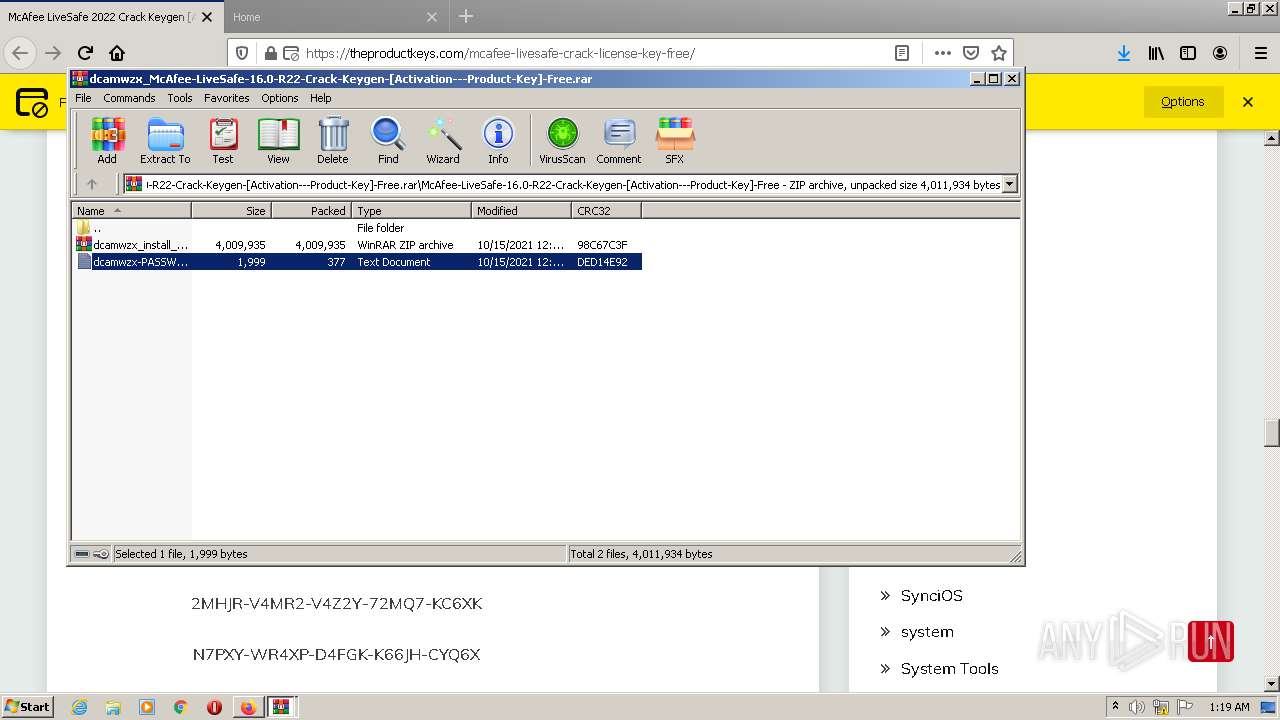The image size is (1280, 720).
Task: Sort by Modified column header
Action: coord(521,211)
